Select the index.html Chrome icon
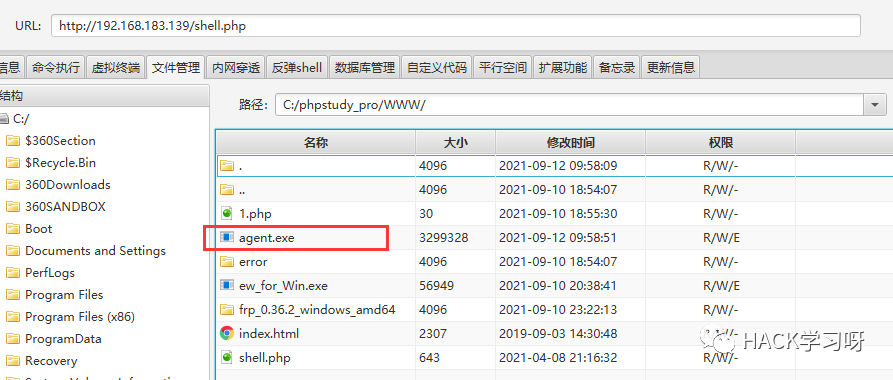This screenshot has height=380, width=893. tap(227, 333)
